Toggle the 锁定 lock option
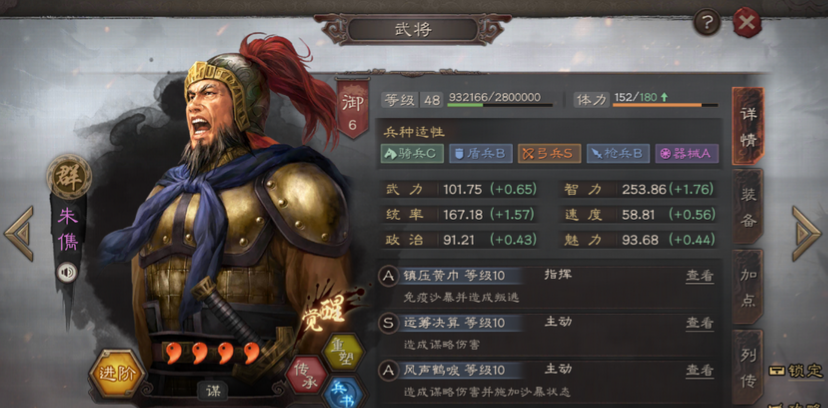The height and width of the screenshot is (408, 829). [797, 370]
